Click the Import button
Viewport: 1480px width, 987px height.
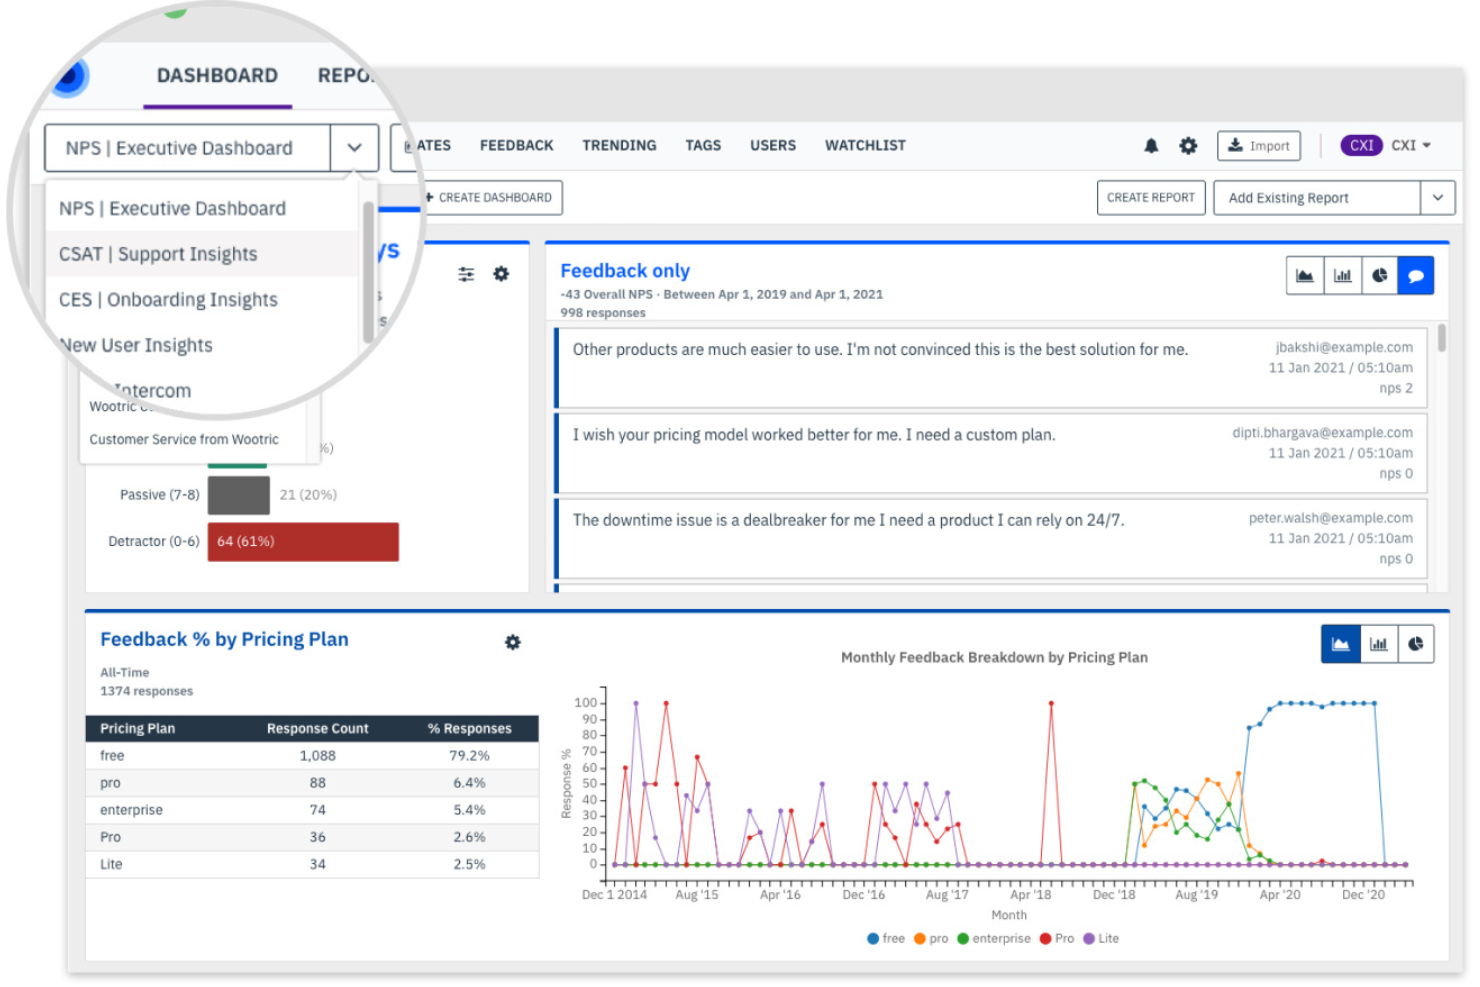pyautogui.click(x=1259, y=146)
